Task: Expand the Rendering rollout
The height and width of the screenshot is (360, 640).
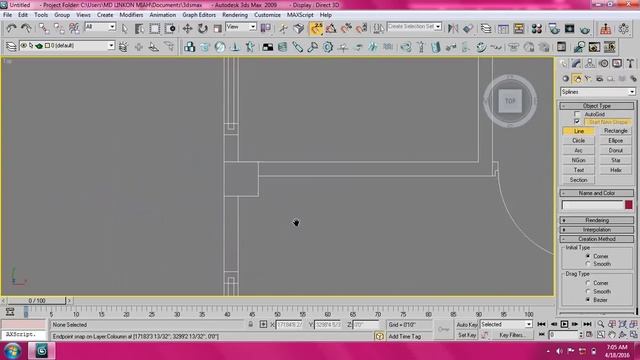Action: (x=597, y=220)
